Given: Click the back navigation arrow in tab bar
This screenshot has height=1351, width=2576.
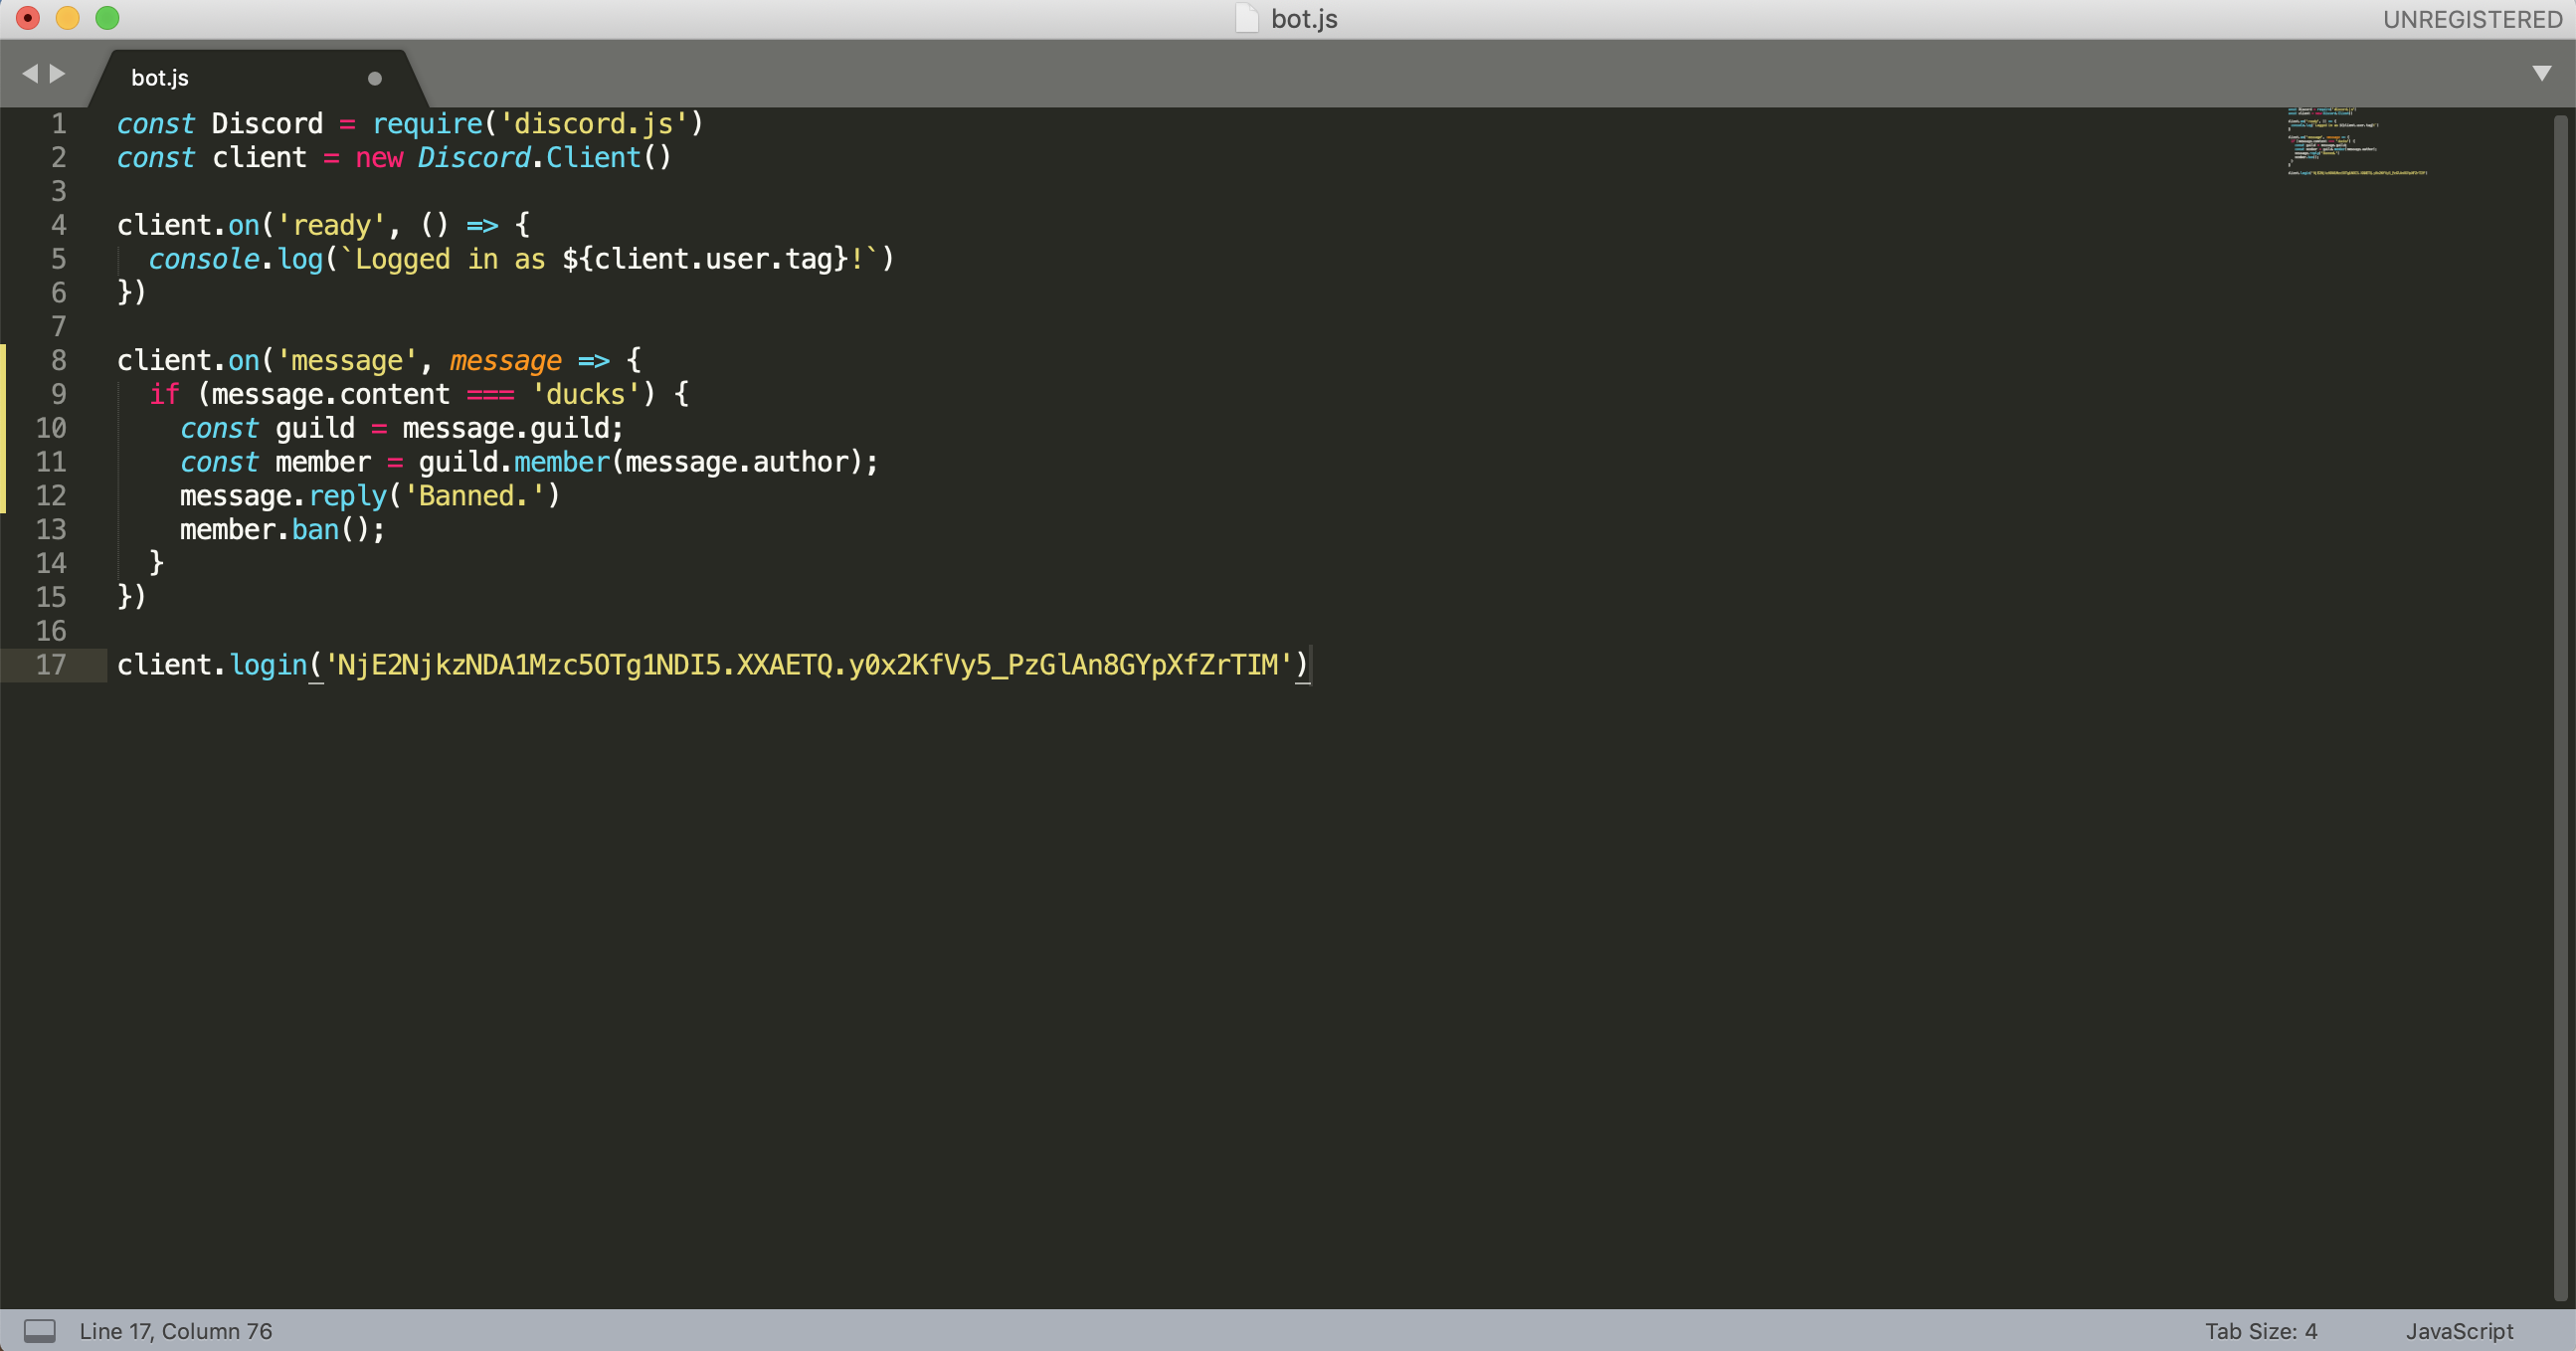Looking at the screenshot, I should click(x=29, y=73).
